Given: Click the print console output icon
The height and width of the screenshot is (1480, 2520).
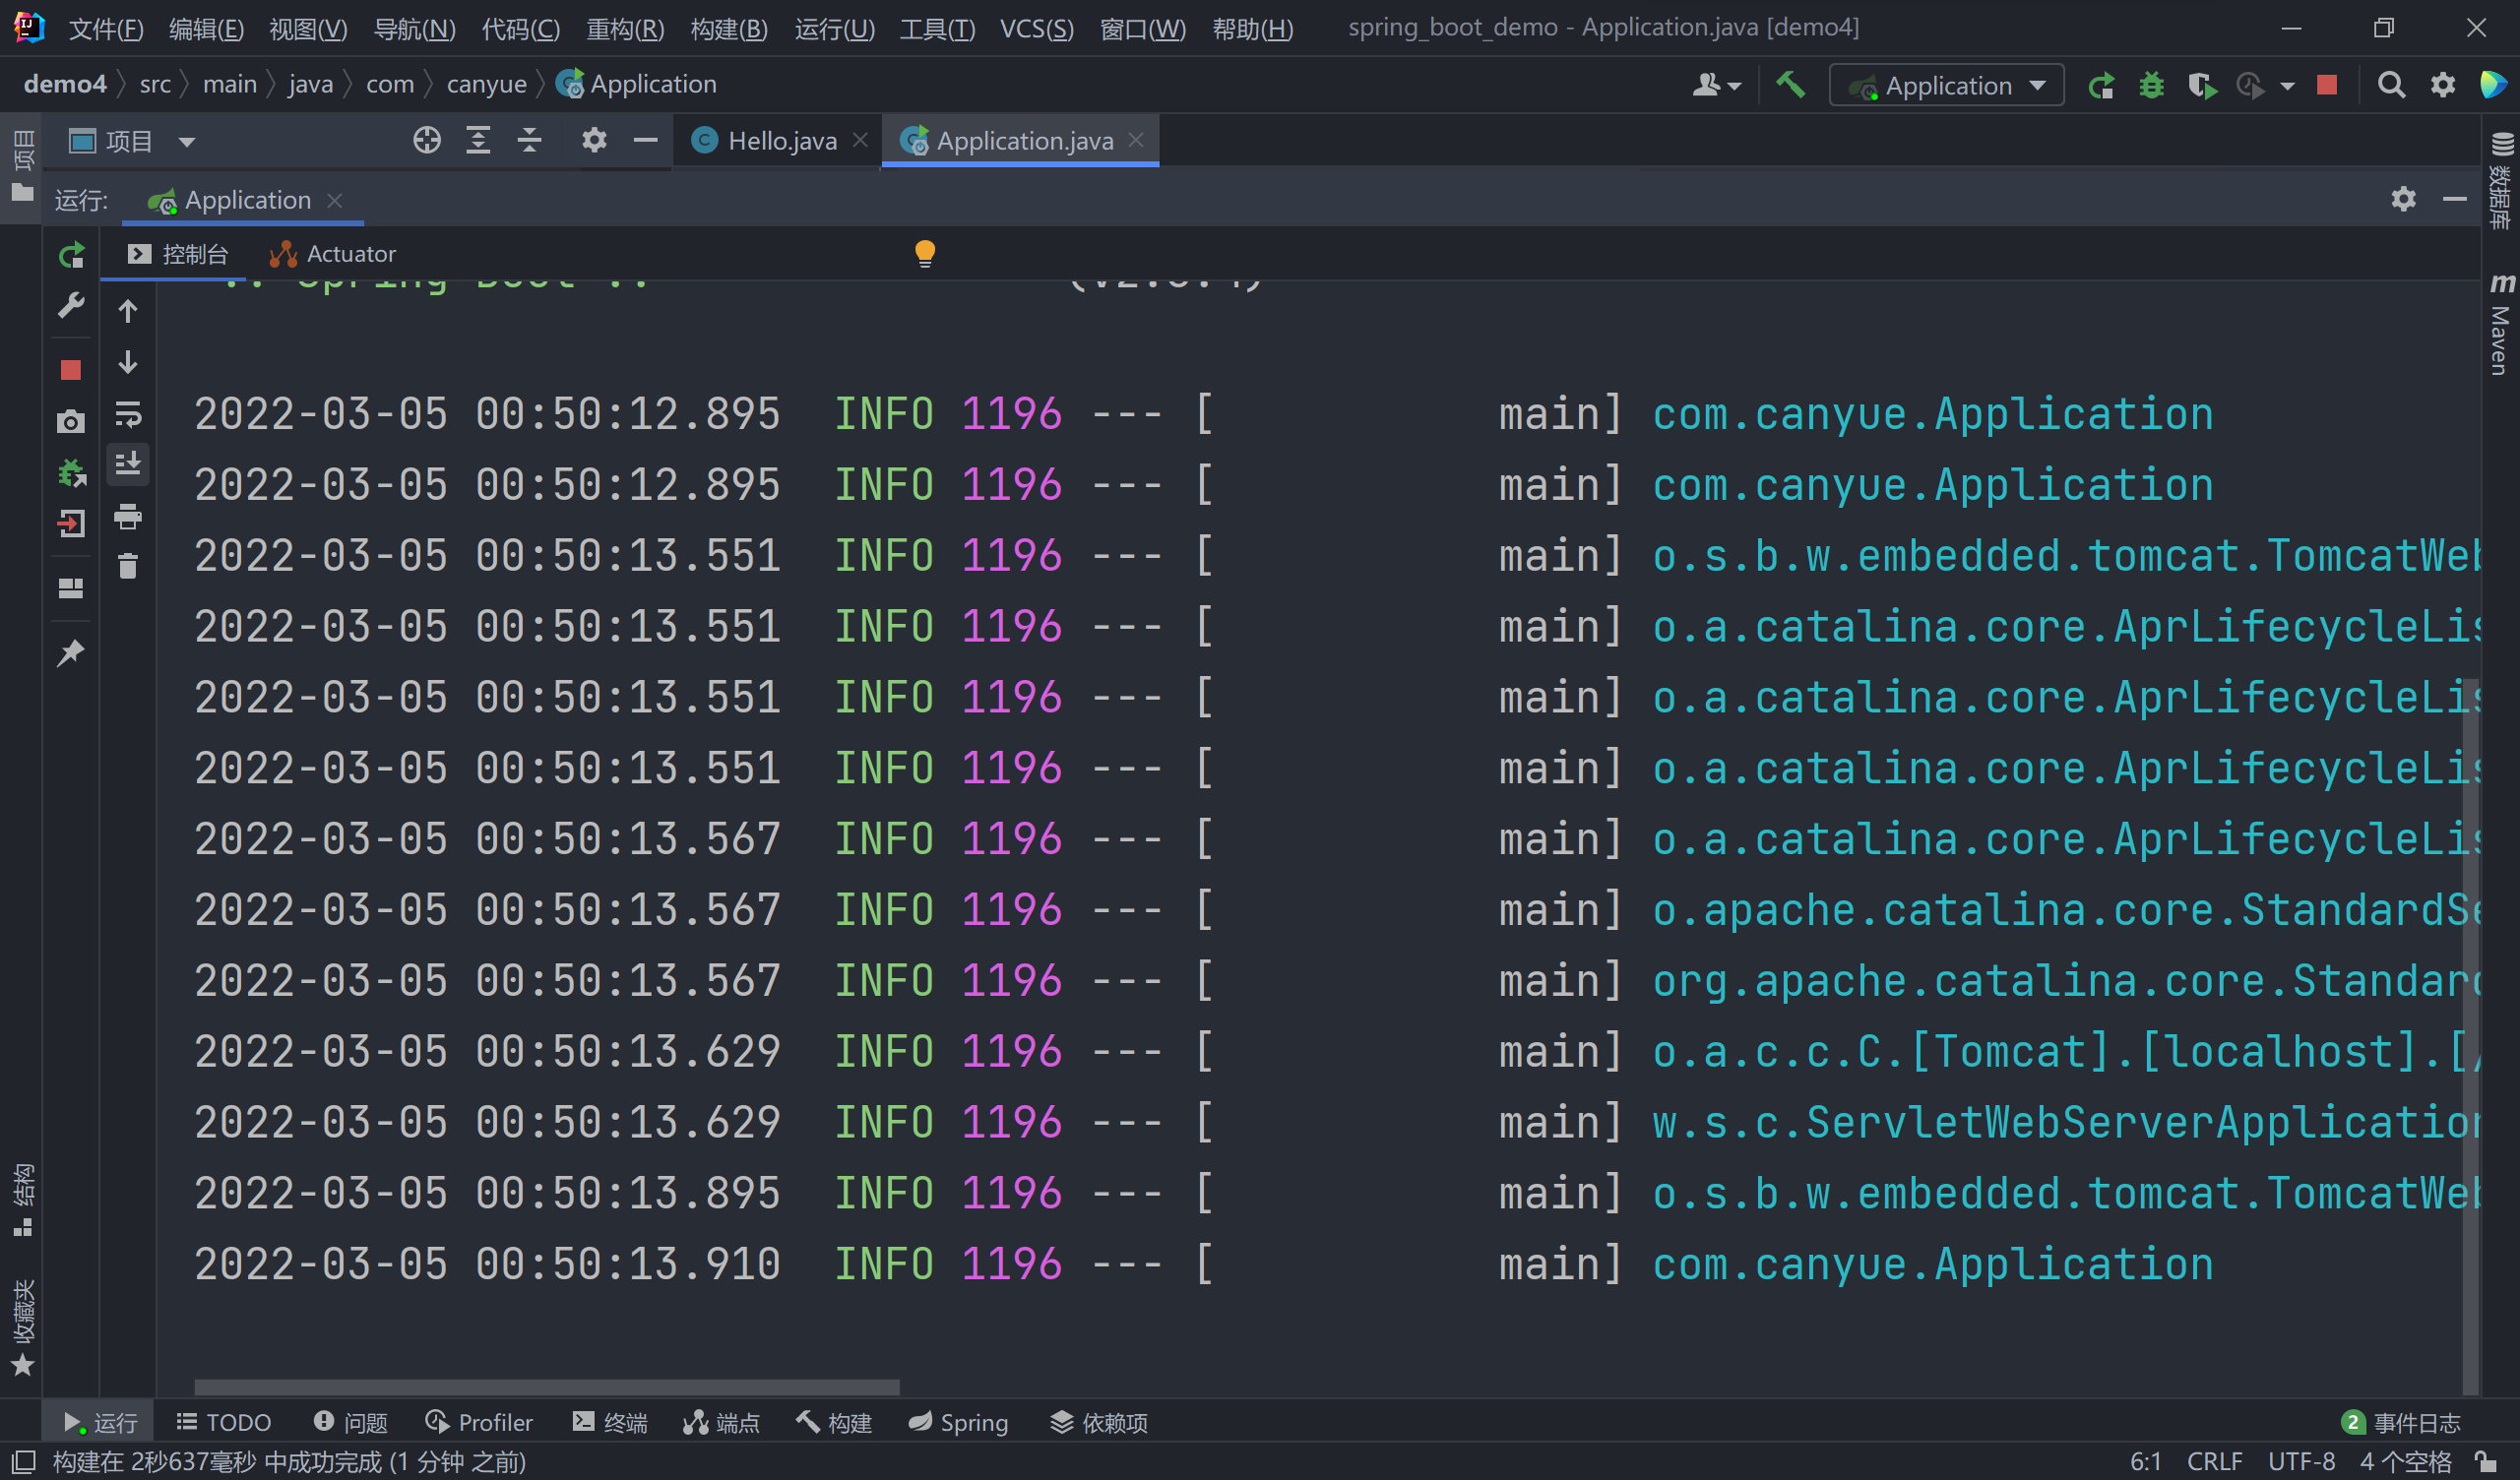Looking at the screenshot, I should coord(128,517).
